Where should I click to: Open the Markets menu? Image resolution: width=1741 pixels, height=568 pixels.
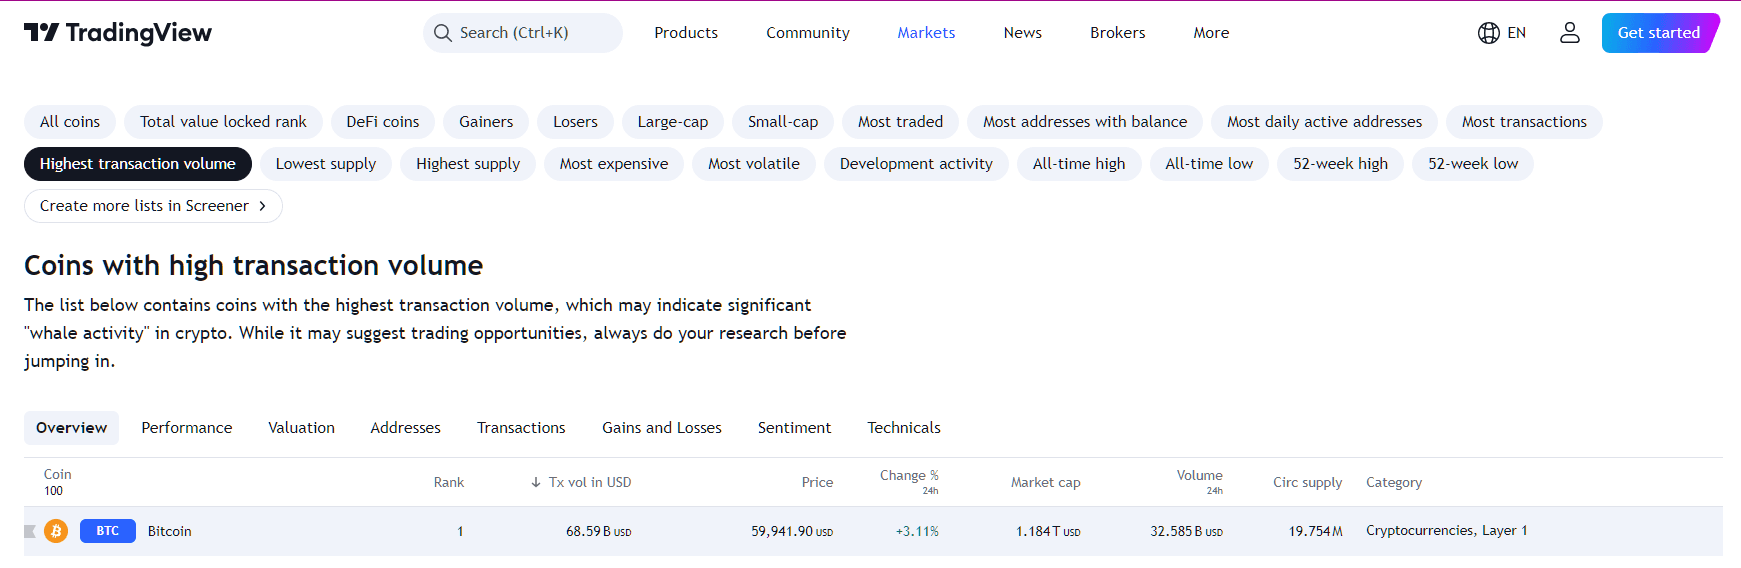(x=926, y=33)
